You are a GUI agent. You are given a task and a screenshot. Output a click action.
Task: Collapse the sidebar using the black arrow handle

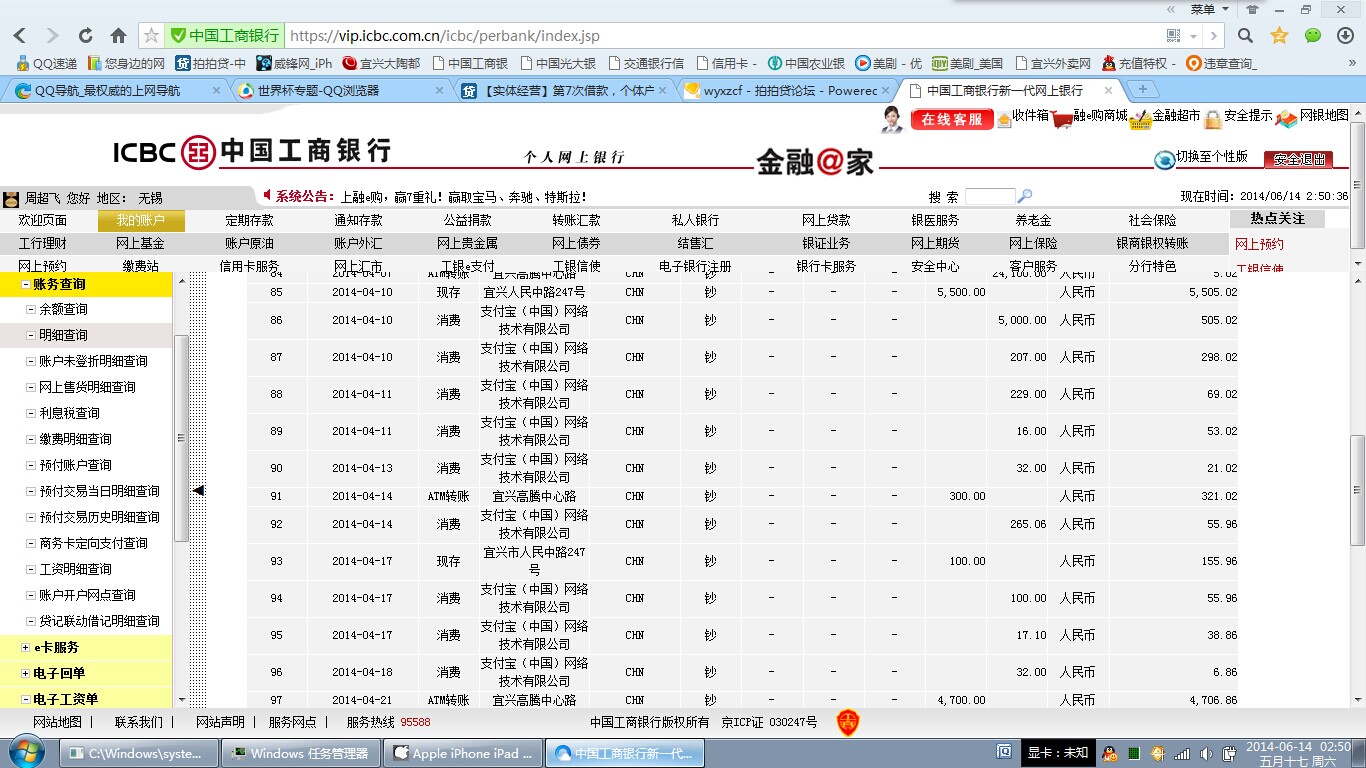click(198, 490)
